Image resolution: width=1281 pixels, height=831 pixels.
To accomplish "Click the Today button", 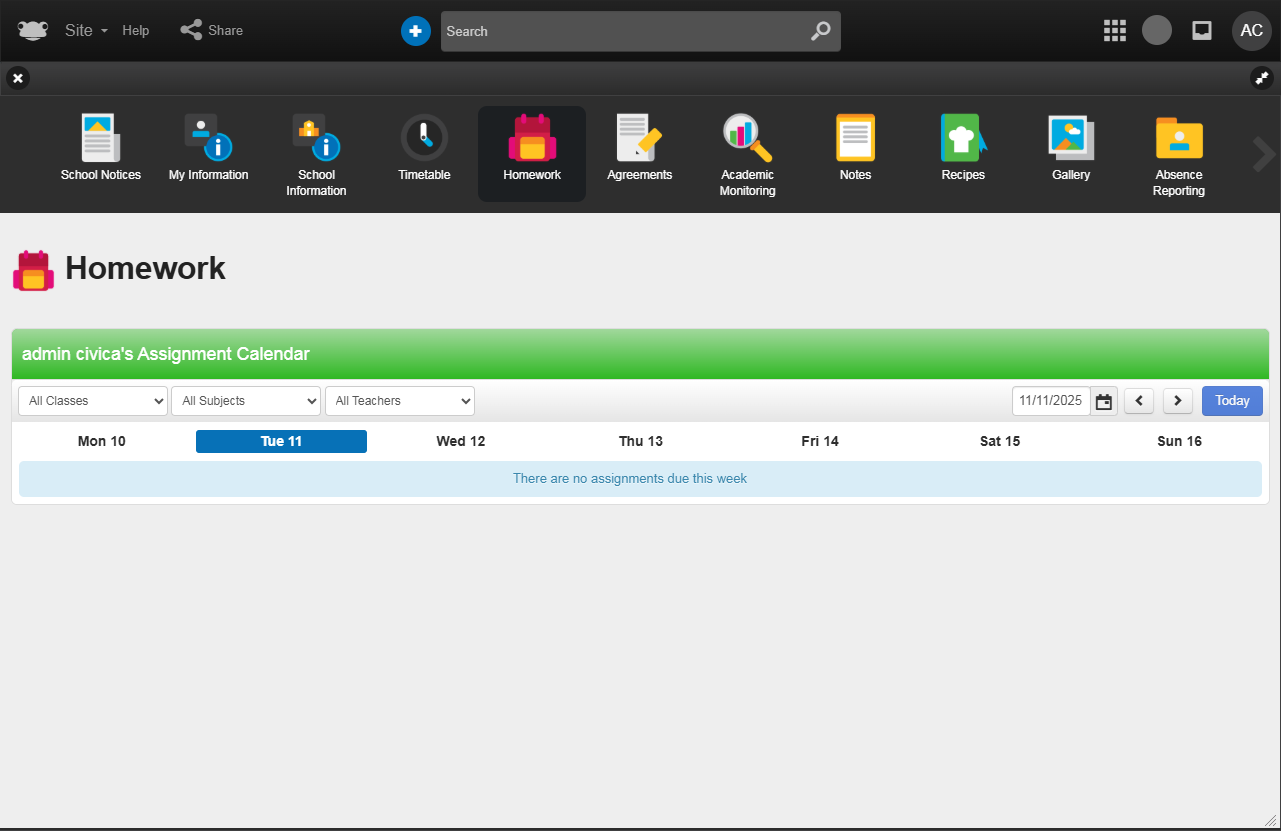I will (x=1232, y=401).
